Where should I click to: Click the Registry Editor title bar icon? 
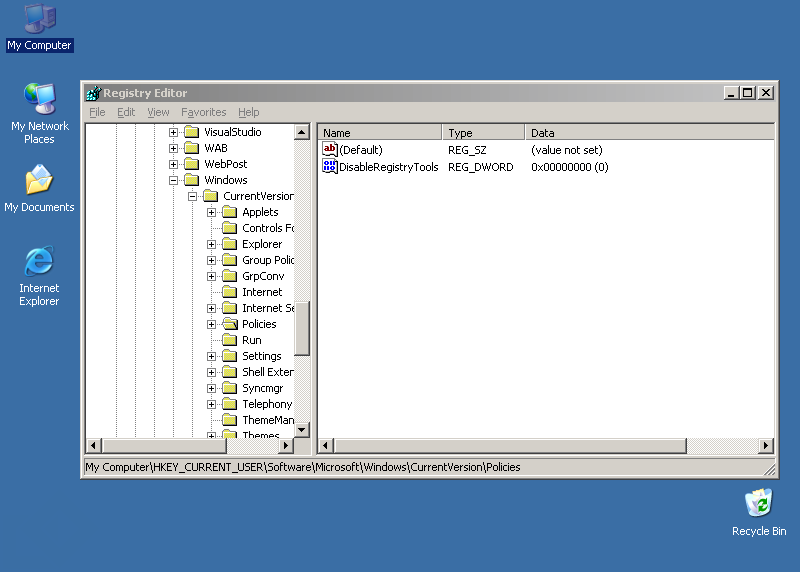point(93,93)
